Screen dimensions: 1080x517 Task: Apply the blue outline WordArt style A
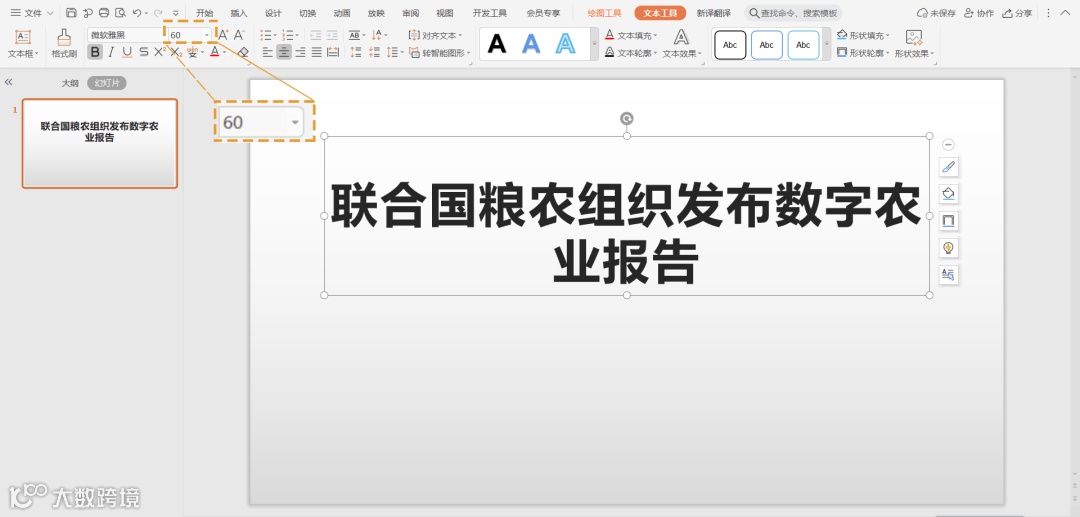point(565,44)
